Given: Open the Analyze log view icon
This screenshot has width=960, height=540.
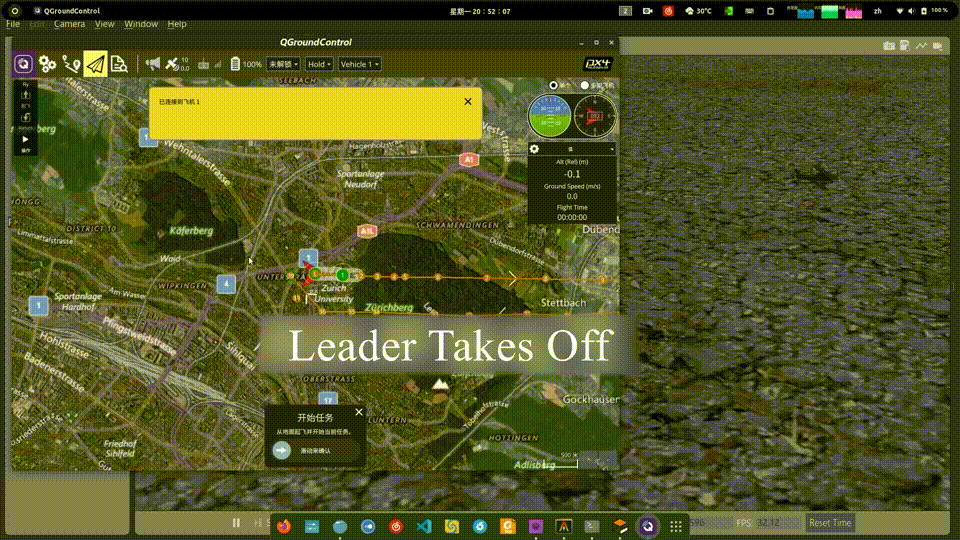Looking at the screenshot, I should click(119, 64).
